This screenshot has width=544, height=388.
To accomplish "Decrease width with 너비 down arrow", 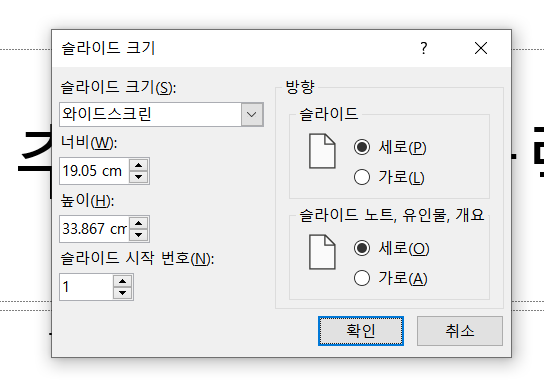I will pyautogui.click(x=138, y=177).
